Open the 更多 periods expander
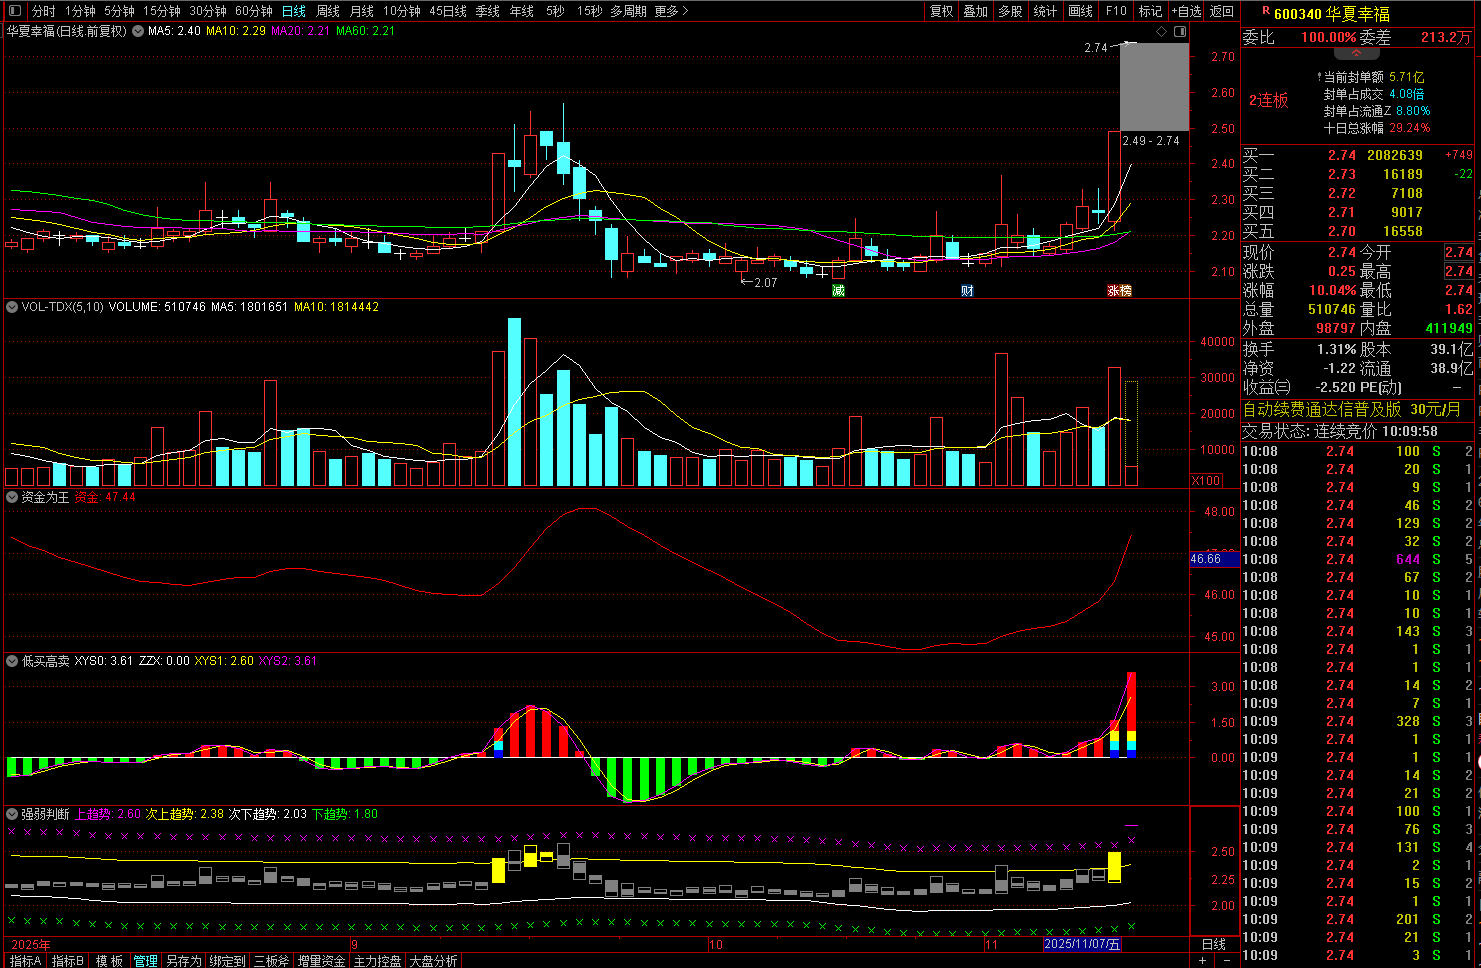Screen dimensions: 1481x968 click(672, 11)
